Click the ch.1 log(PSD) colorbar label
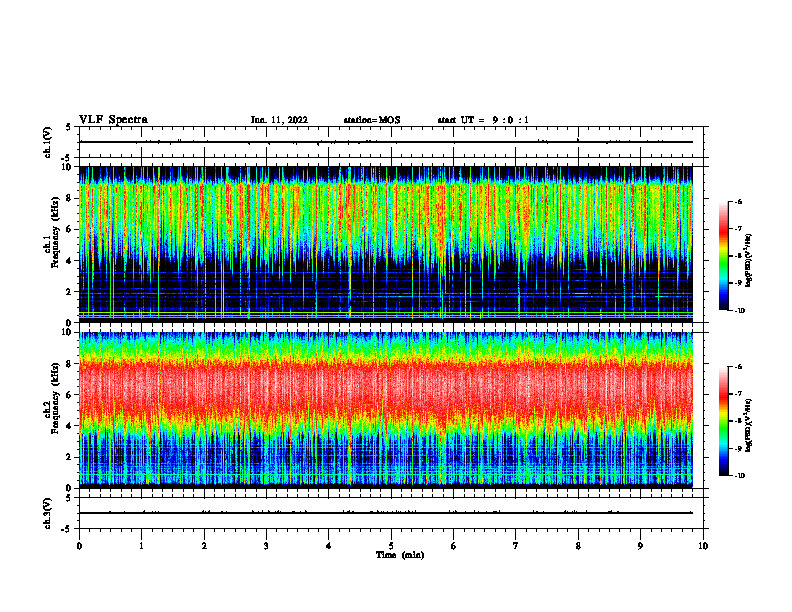This screenshot has width=792, height=612. click(749, 261)
